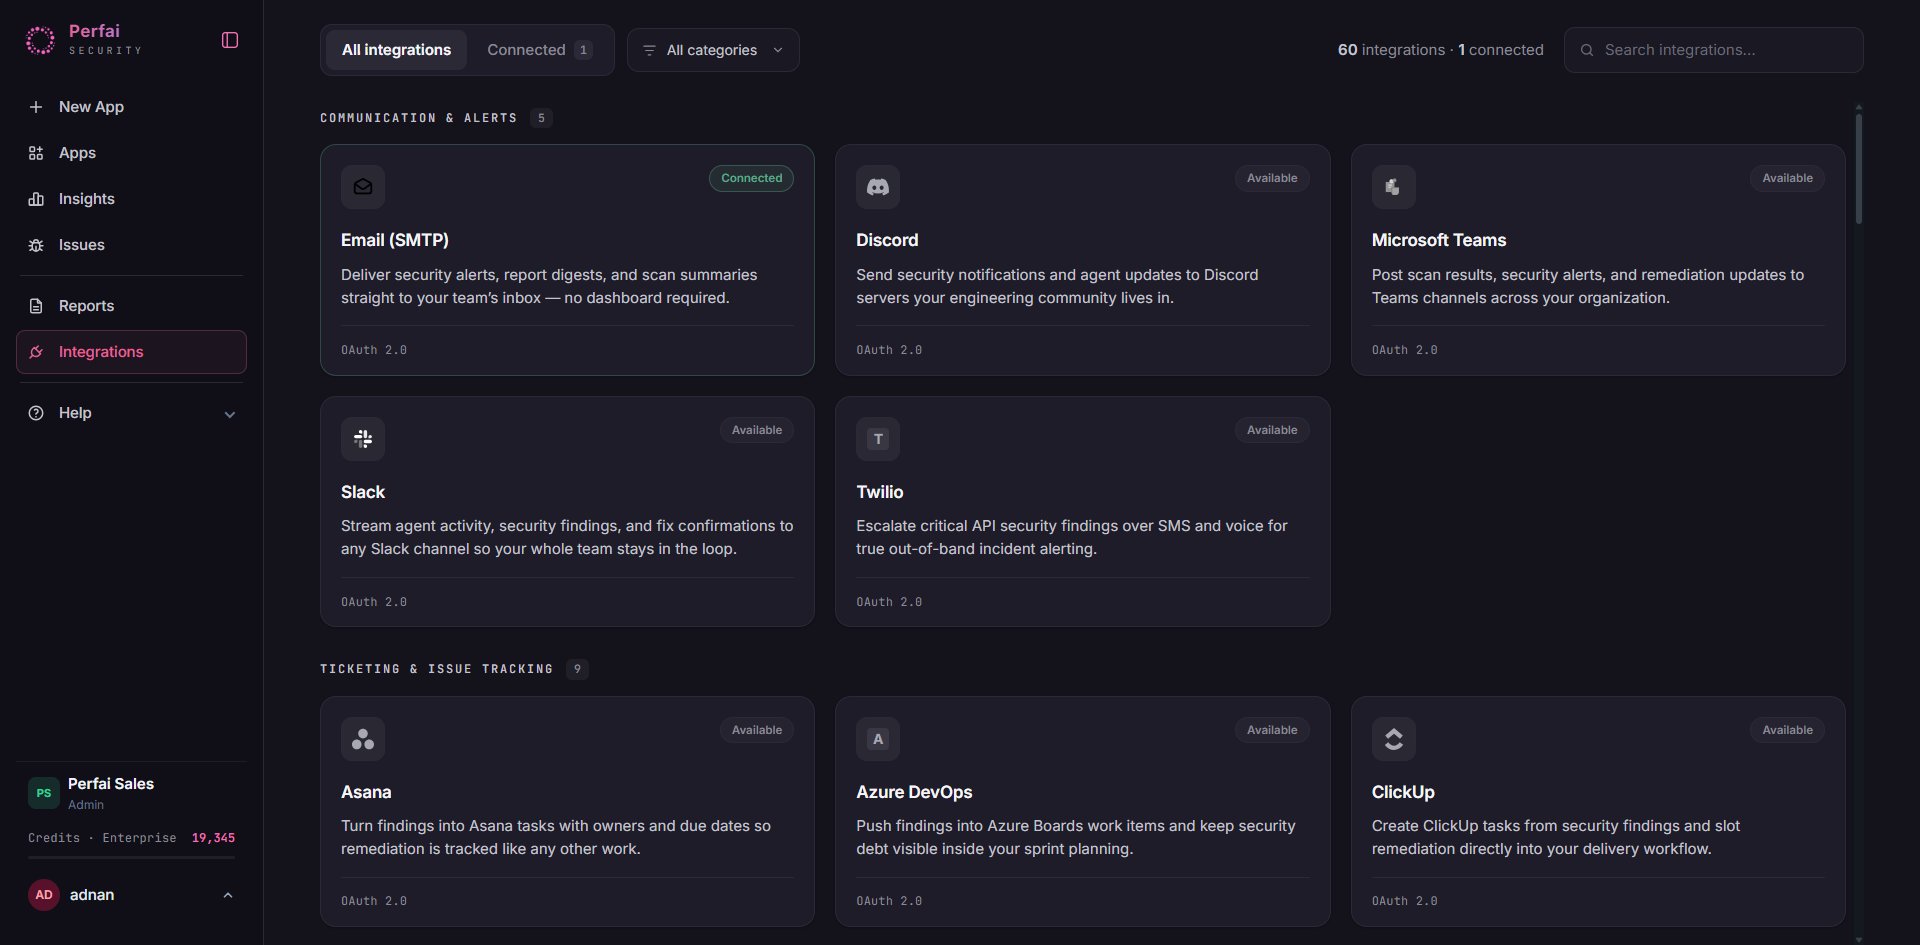Click the Twilio T icon
The height and width of the screenshot is (945, 1920).
[878, 439]
